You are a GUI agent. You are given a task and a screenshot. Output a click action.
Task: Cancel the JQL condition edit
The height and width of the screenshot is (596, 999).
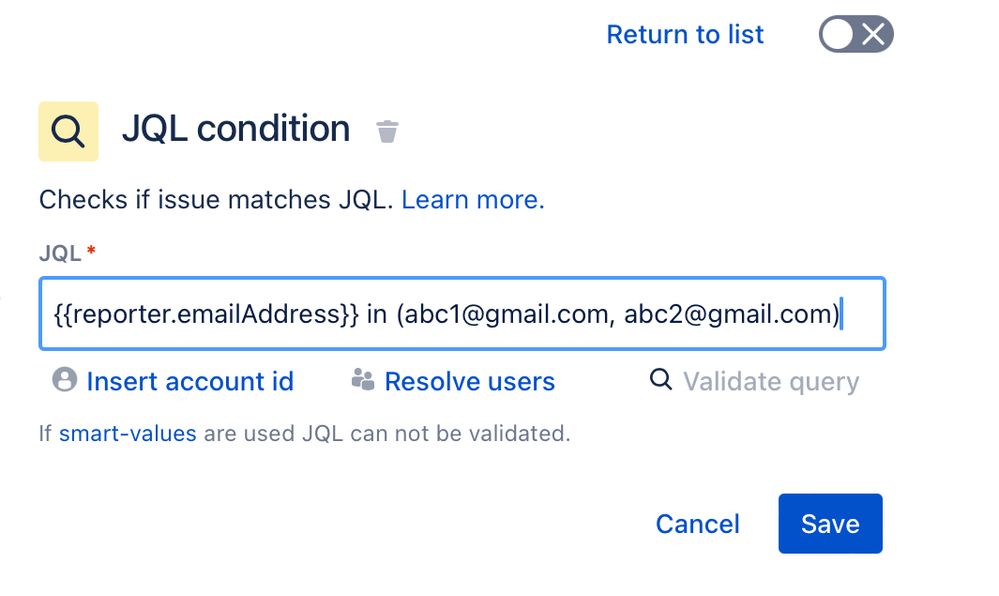(x=698, y=524)
